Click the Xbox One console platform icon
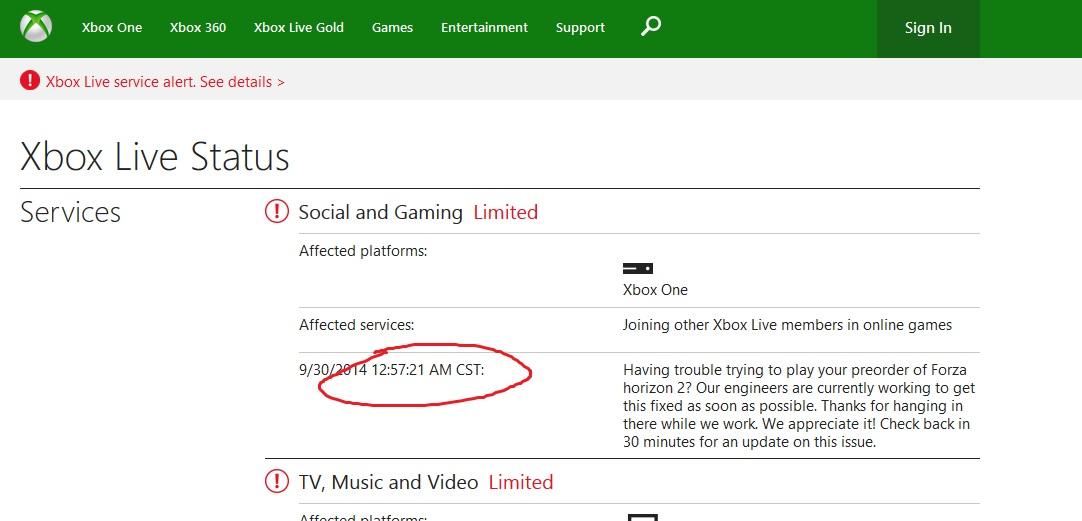The width and height of the screenshot is (1082, 521). point(638,268)
